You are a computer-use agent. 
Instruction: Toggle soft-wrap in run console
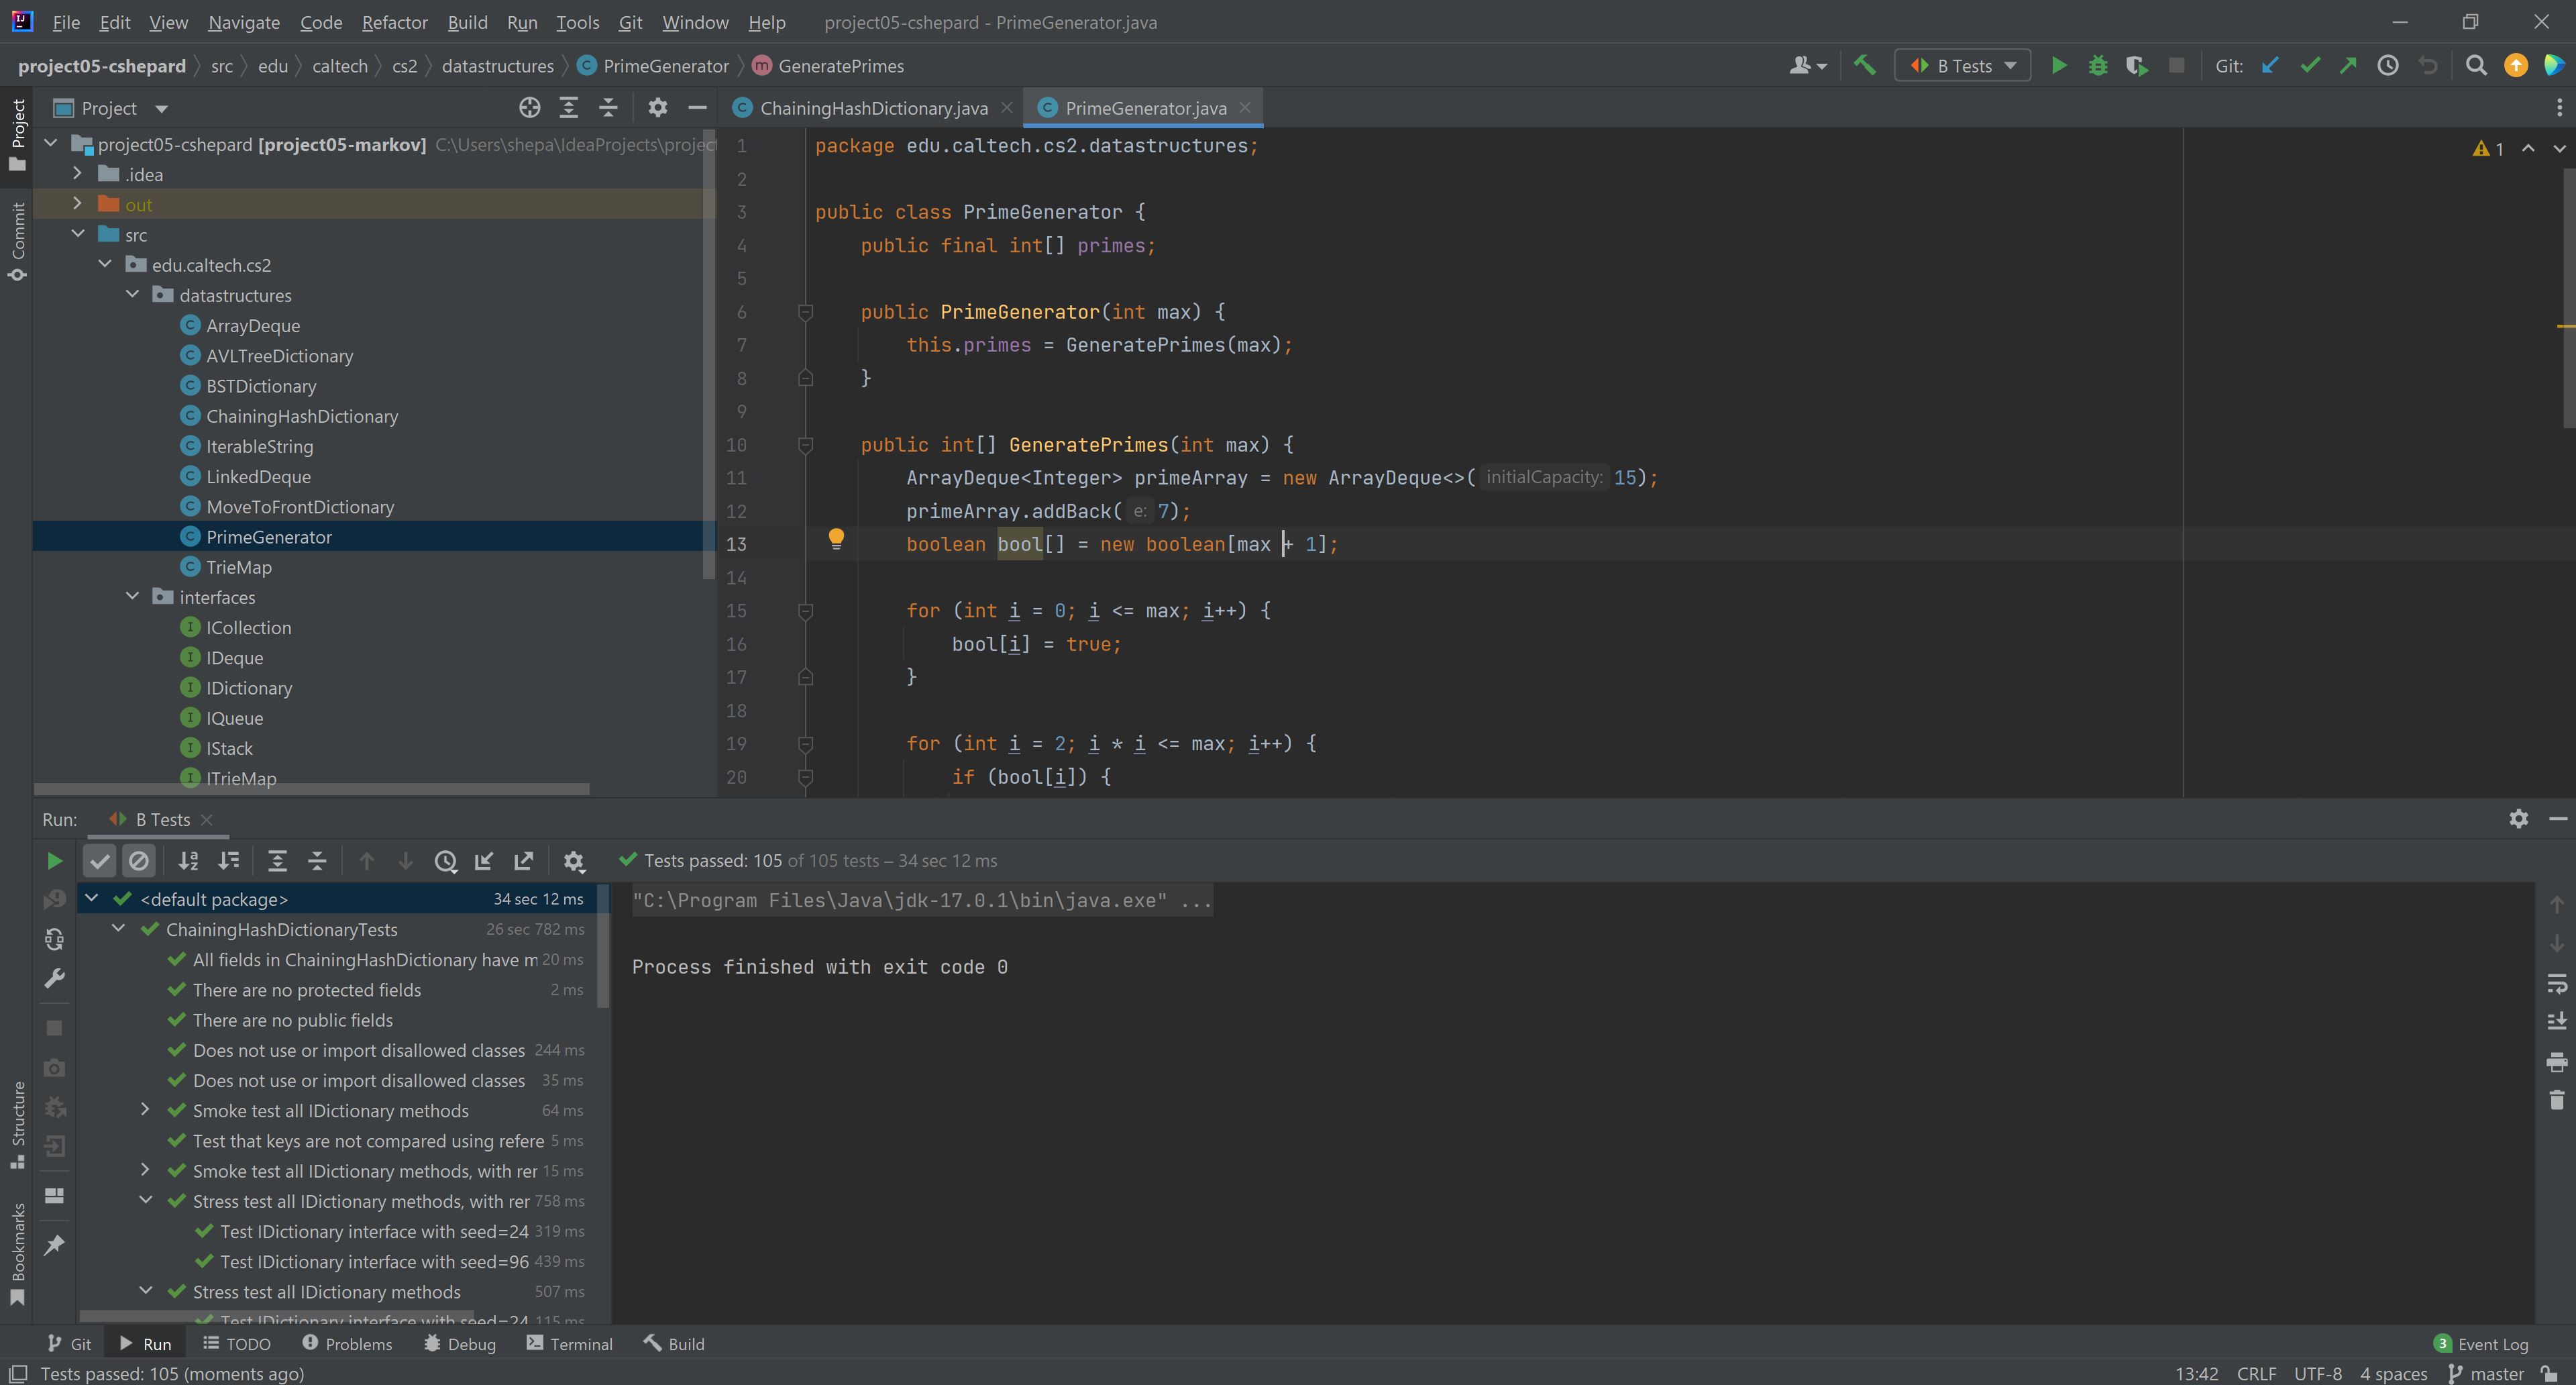[2556, 984]
